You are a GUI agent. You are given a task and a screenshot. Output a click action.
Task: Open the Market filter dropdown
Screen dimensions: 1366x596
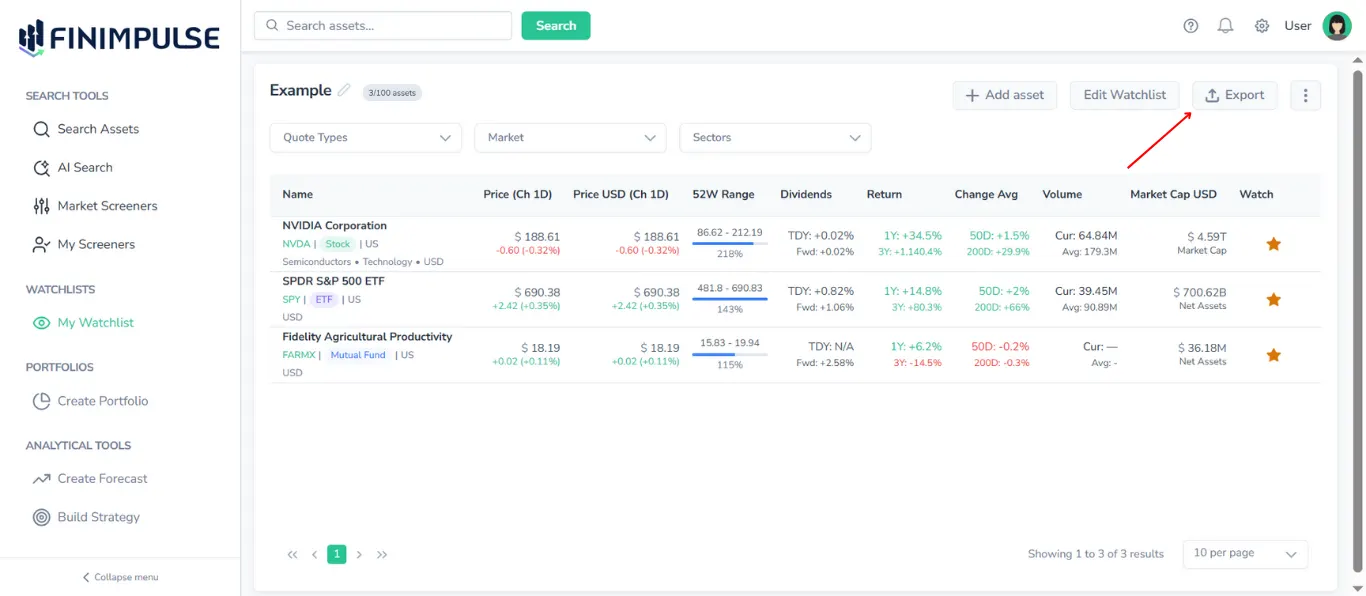[x=570, y=138]
